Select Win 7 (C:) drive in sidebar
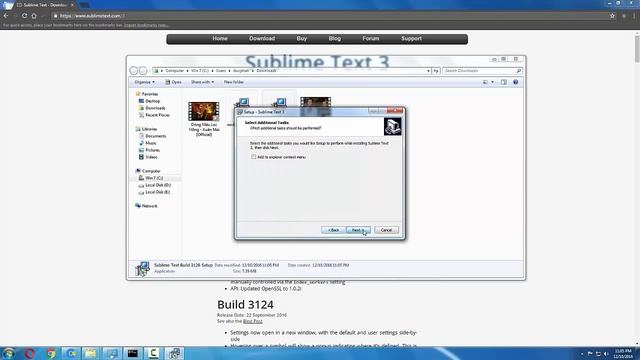This screenshot has width=640, height=360. [x=151, y=178]
